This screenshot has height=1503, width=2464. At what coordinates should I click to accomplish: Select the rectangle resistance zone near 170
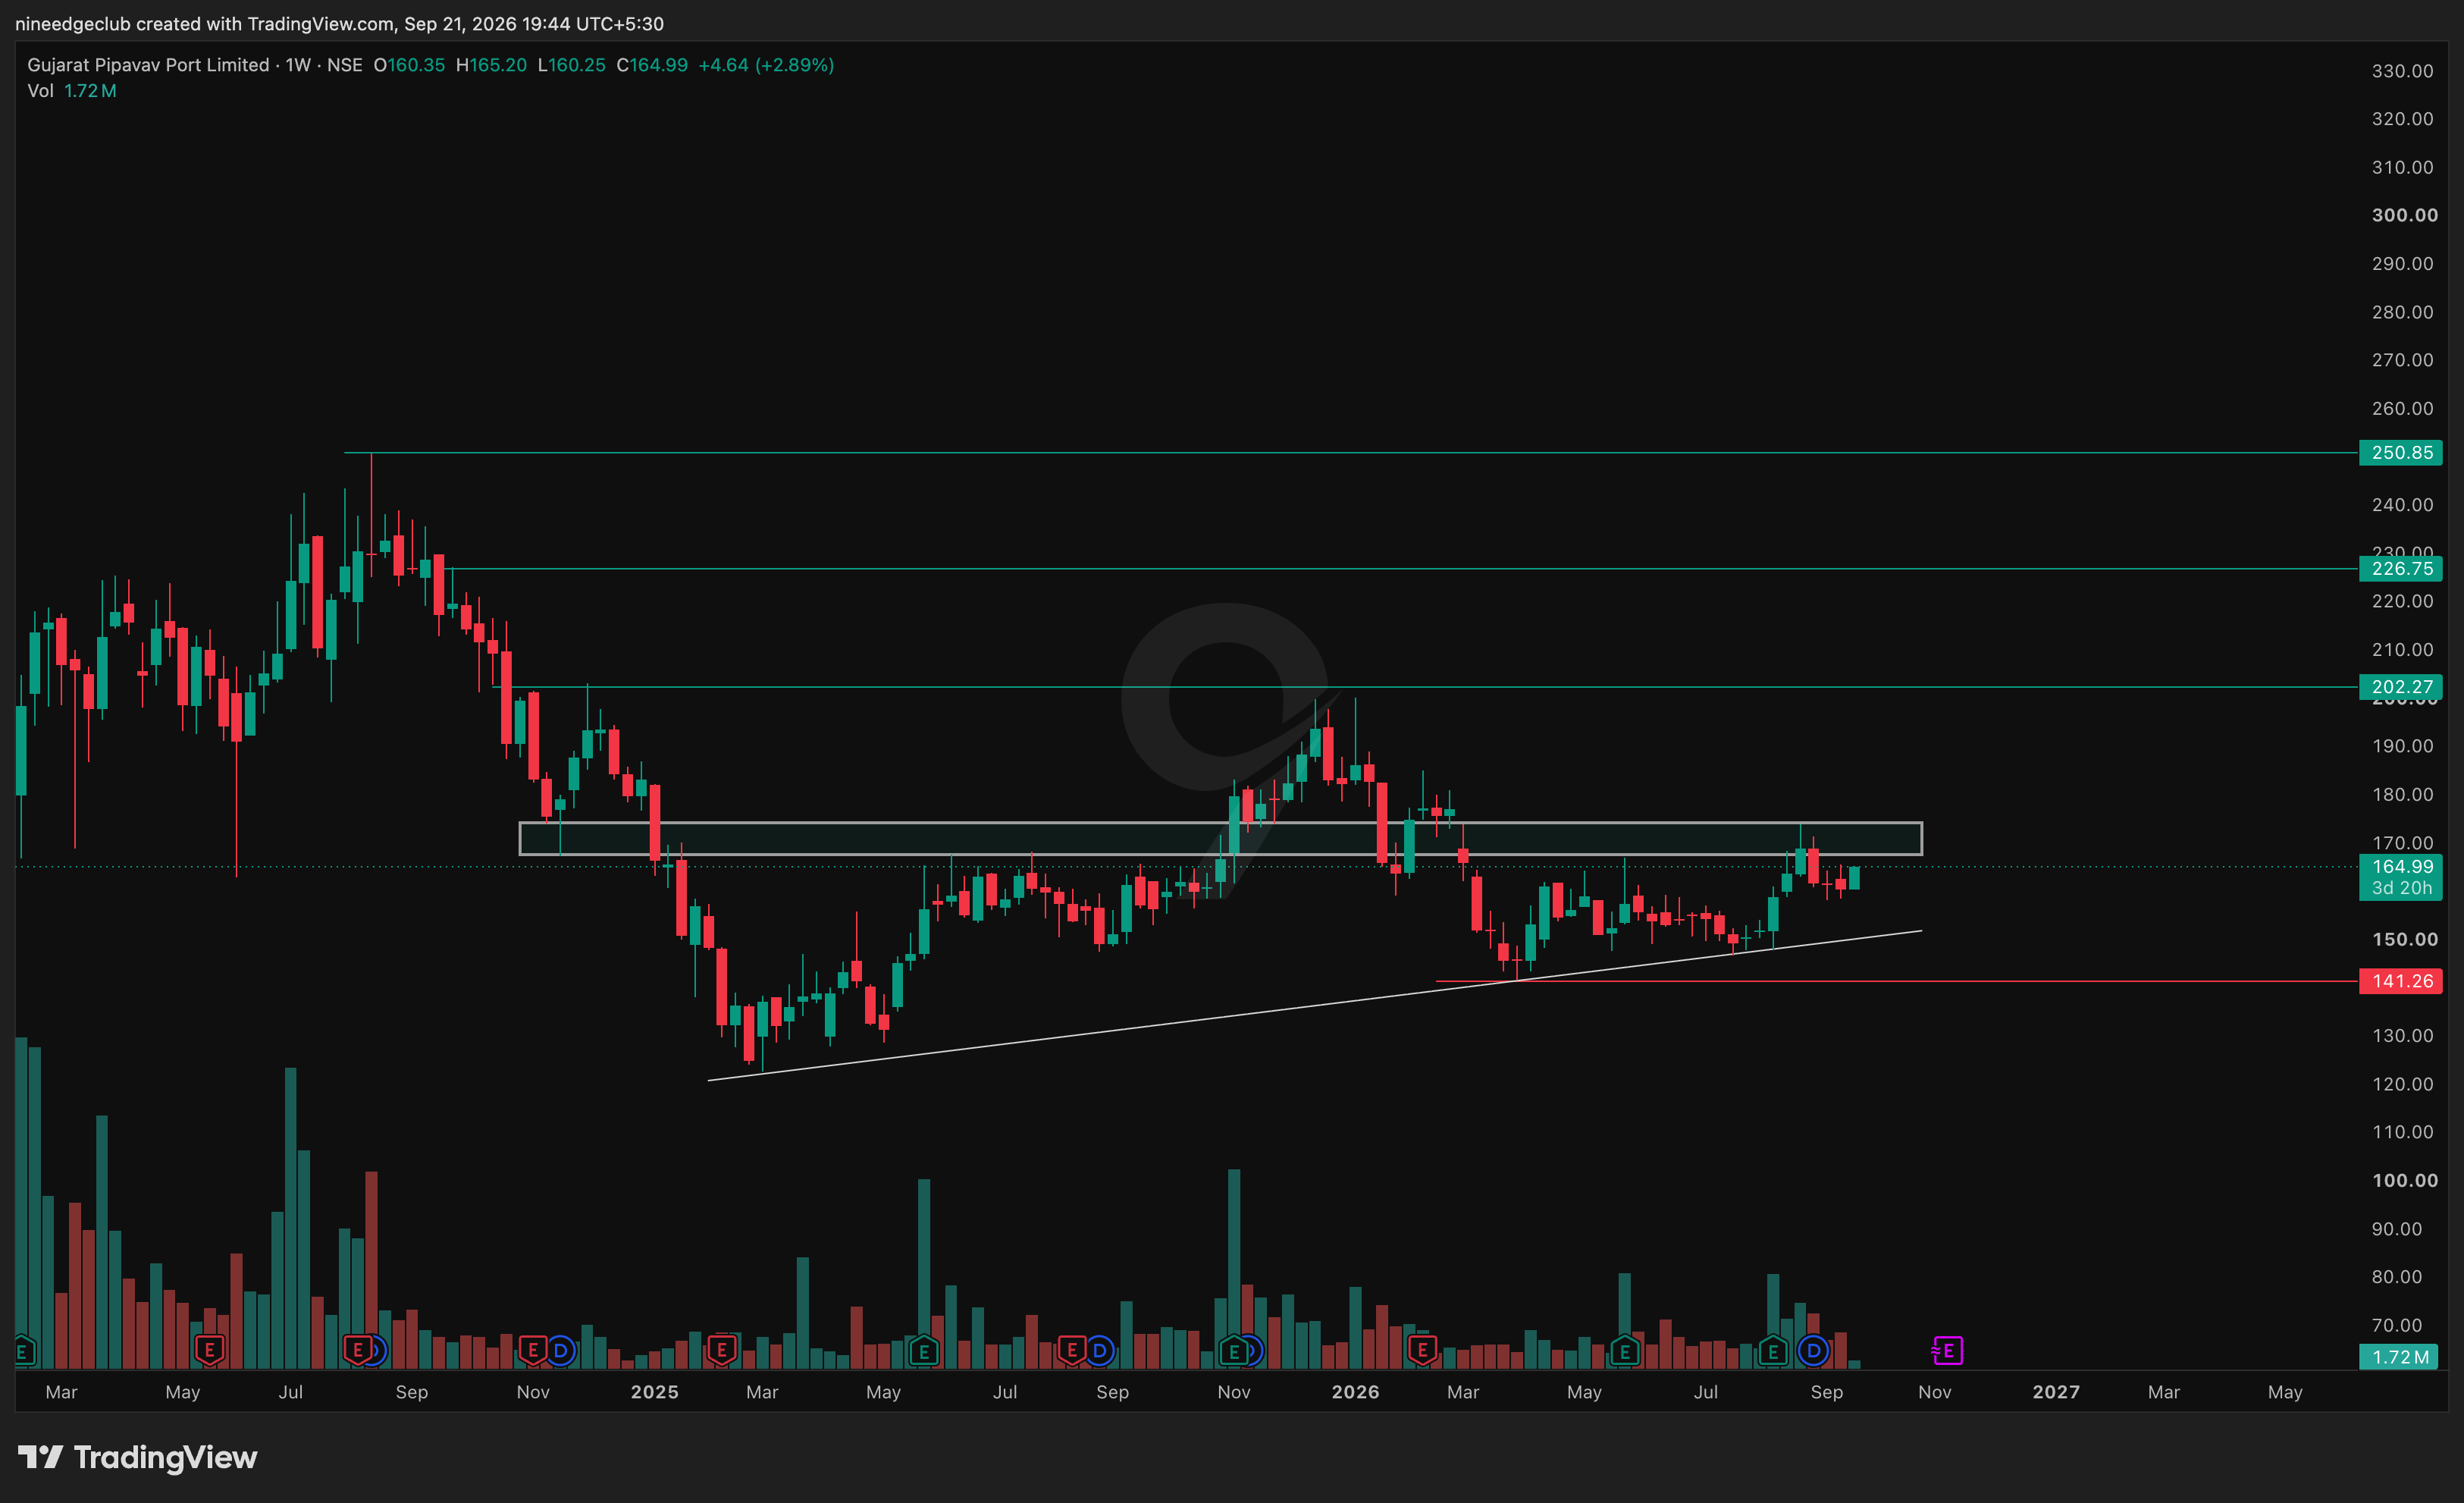click(x=1220, y=838)
